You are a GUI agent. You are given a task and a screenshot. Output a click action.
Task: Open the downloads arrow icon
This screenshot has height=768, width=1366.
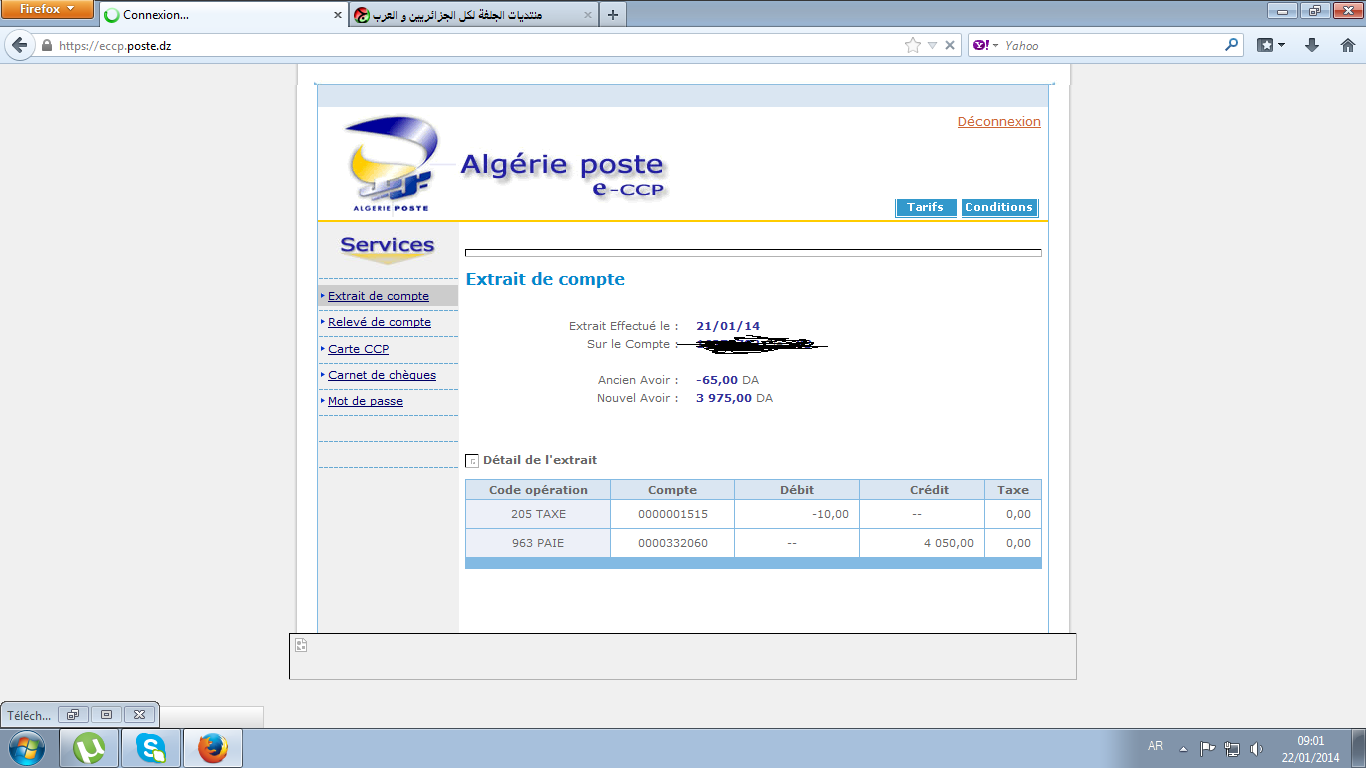tap(1312, 45)
